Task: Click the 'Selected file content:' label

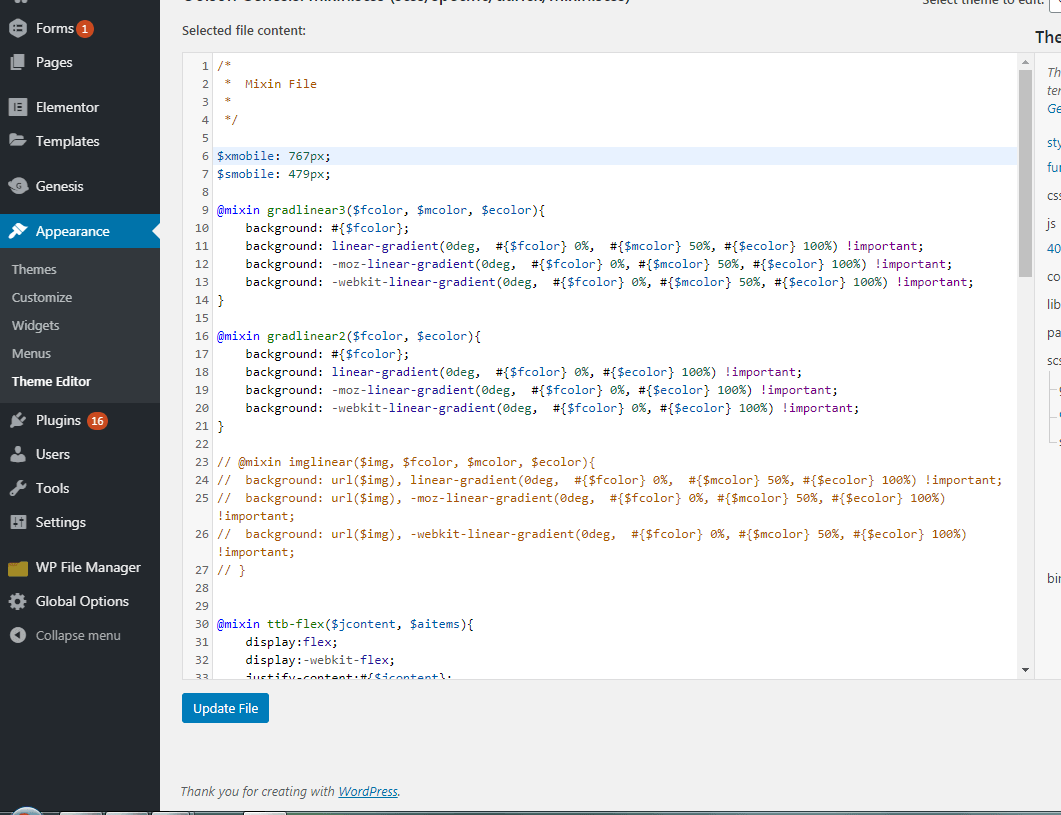Action: (x=244, y=30)
